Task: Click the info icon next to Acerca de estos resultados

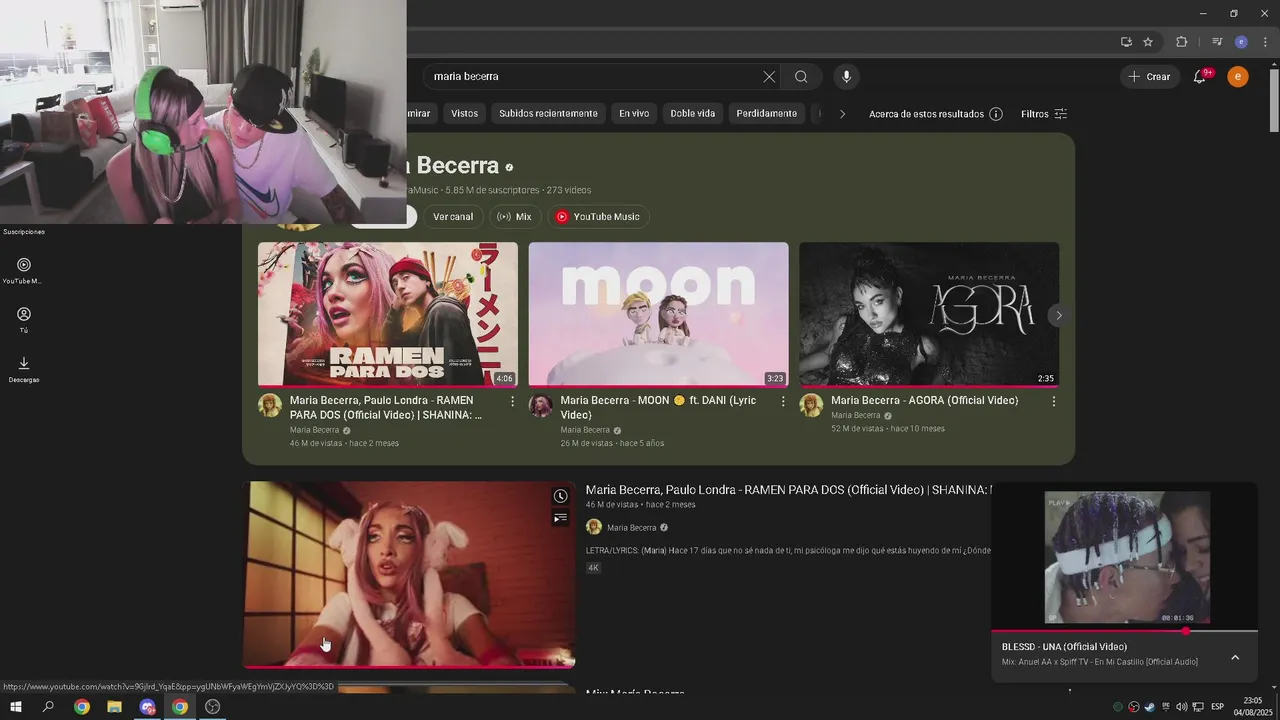Action: pos(996,114)
